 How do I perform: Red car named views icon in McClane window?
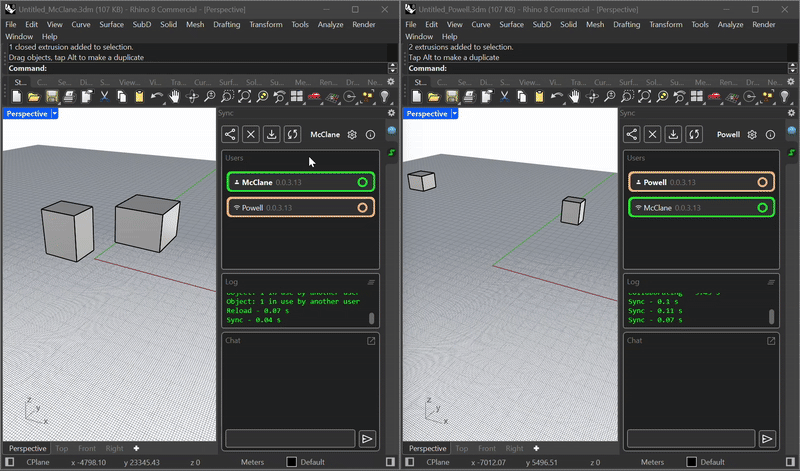point(314,96)
